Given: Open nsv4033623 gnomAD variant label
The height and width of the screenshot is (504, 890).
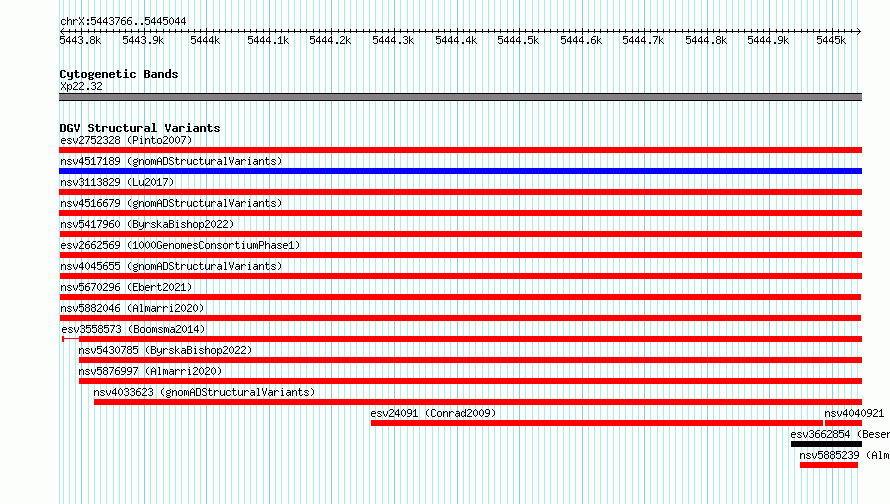Looking at the screenshot, I should click(x=204, y=392).
